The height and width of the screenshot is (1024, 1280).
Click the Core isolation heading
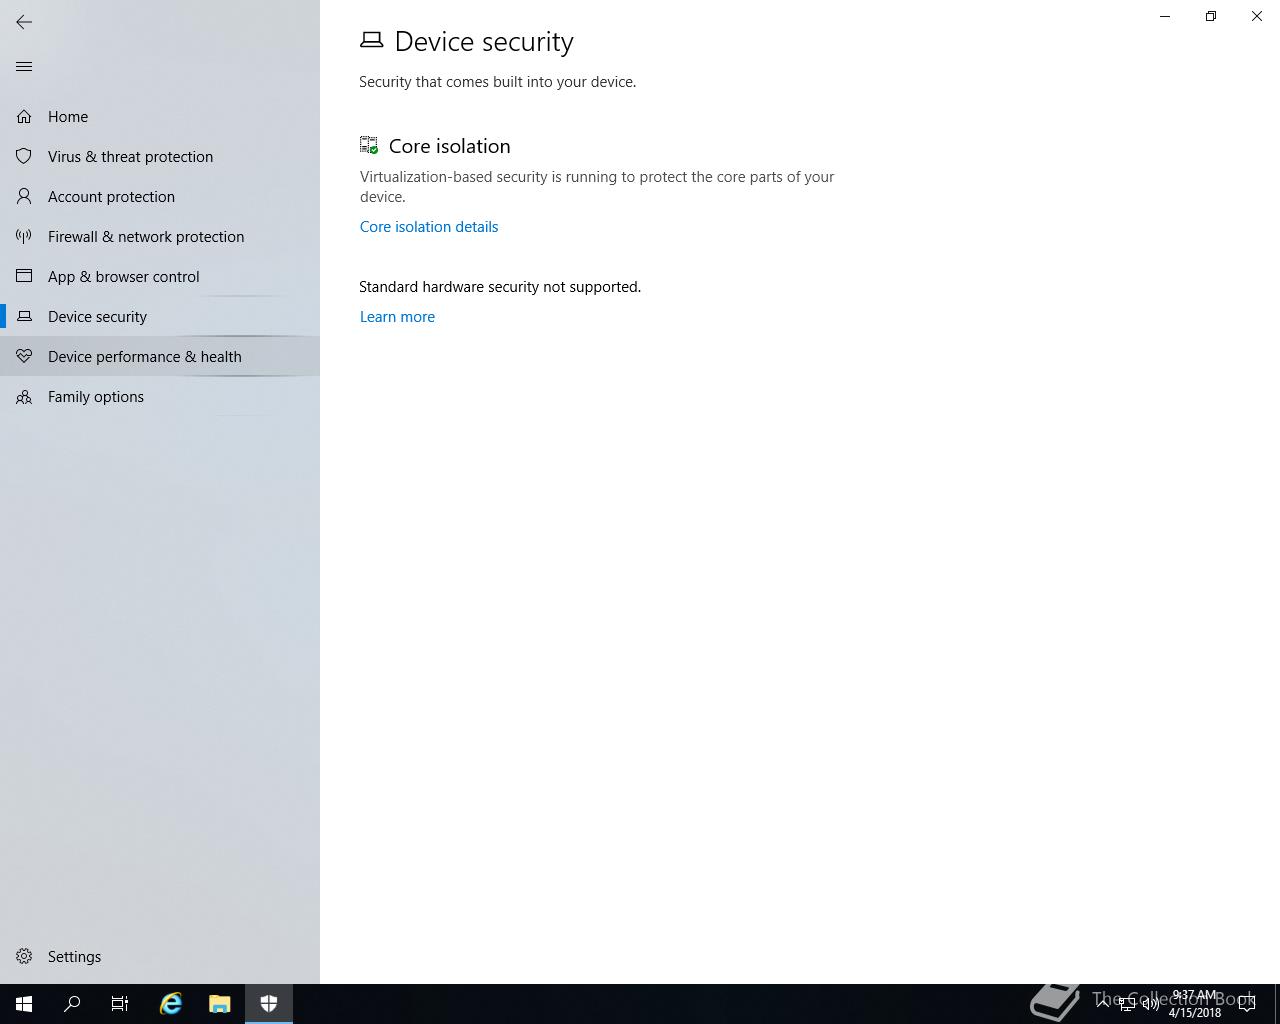pos(449,146)
